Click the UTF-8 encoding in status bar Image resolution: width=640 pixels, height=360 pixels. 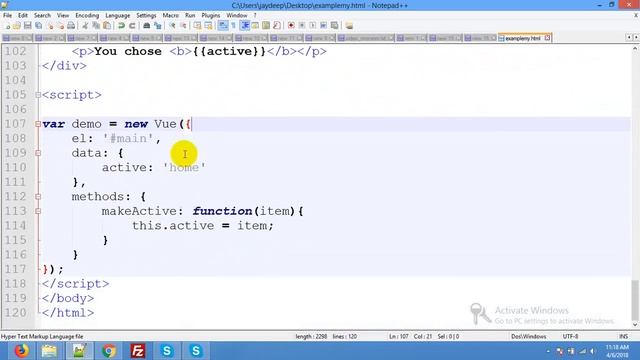pos(570,336)
